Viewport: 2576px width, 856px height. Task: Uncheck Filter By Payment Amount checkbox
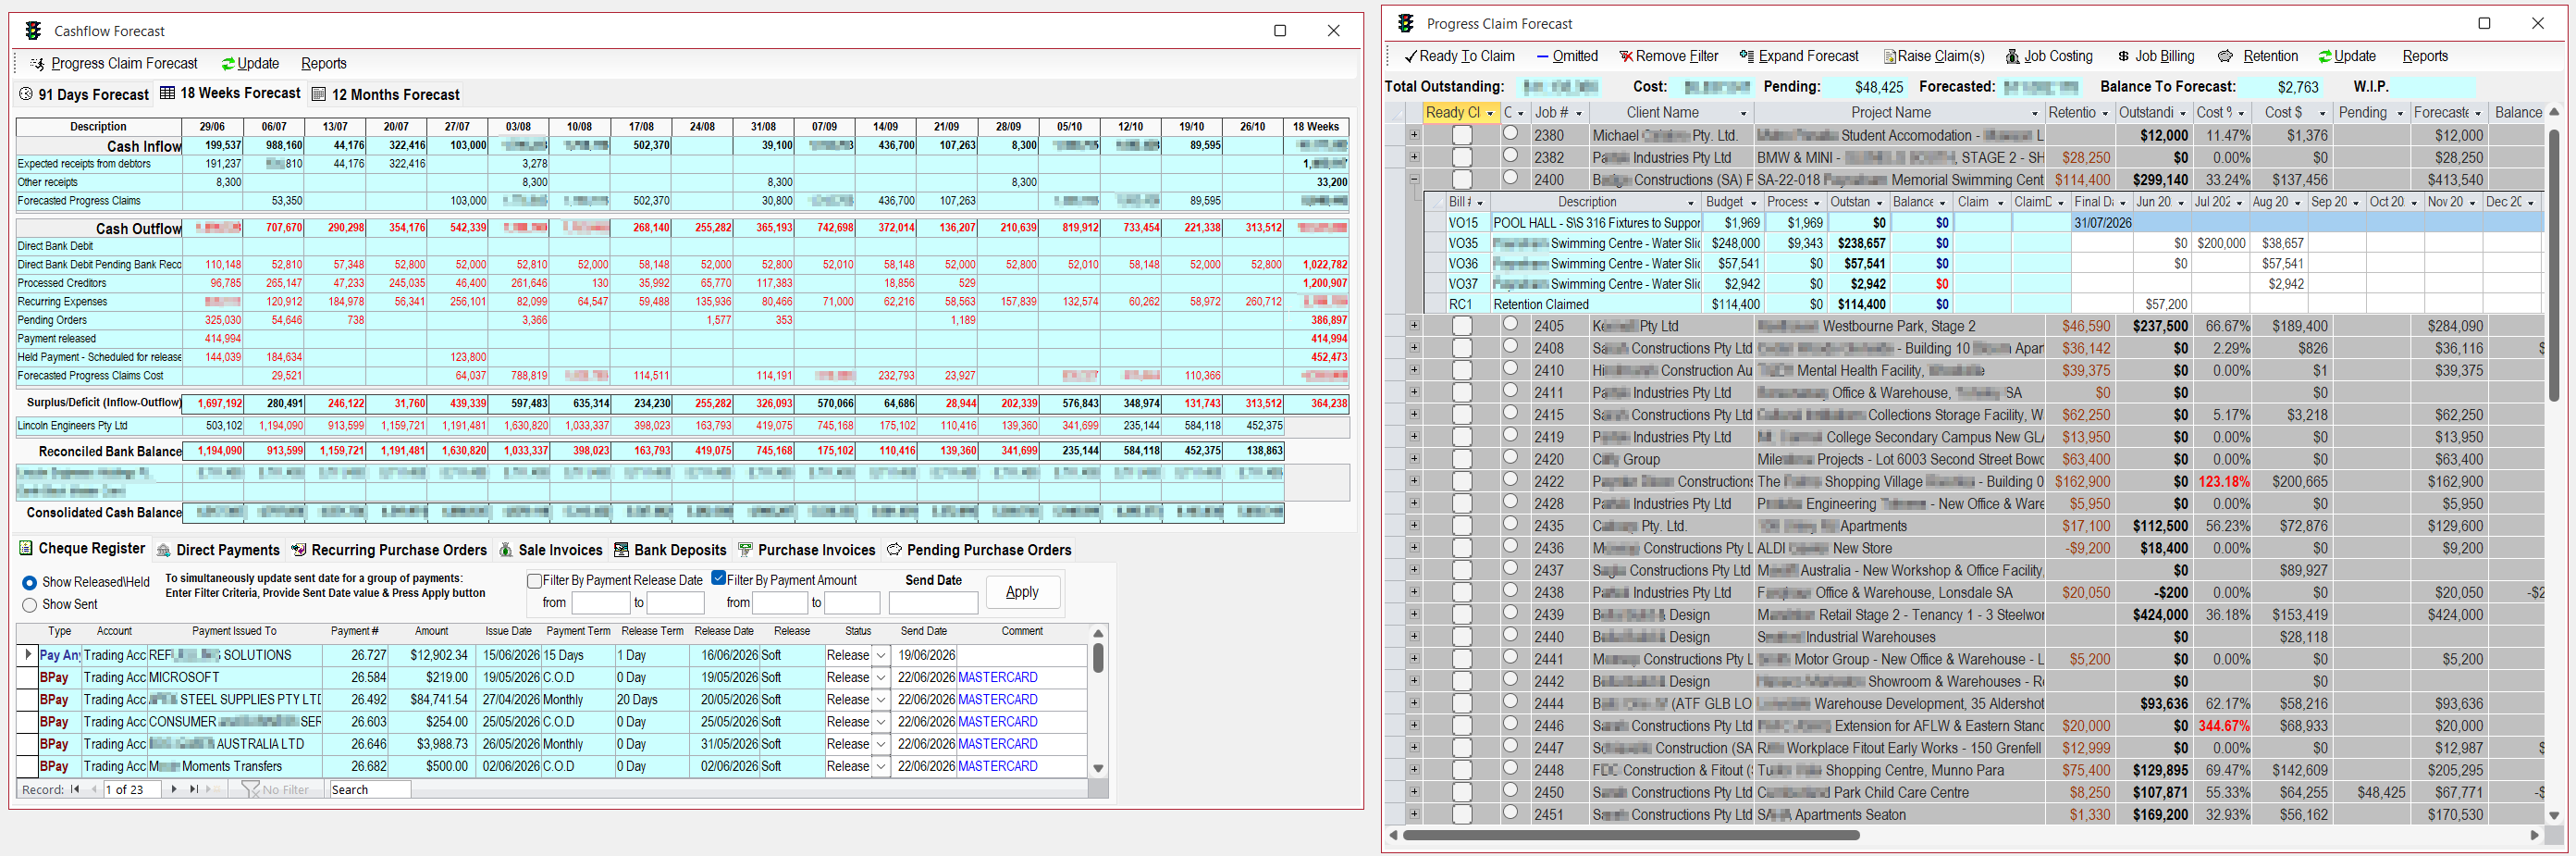[x=718, y=578]
